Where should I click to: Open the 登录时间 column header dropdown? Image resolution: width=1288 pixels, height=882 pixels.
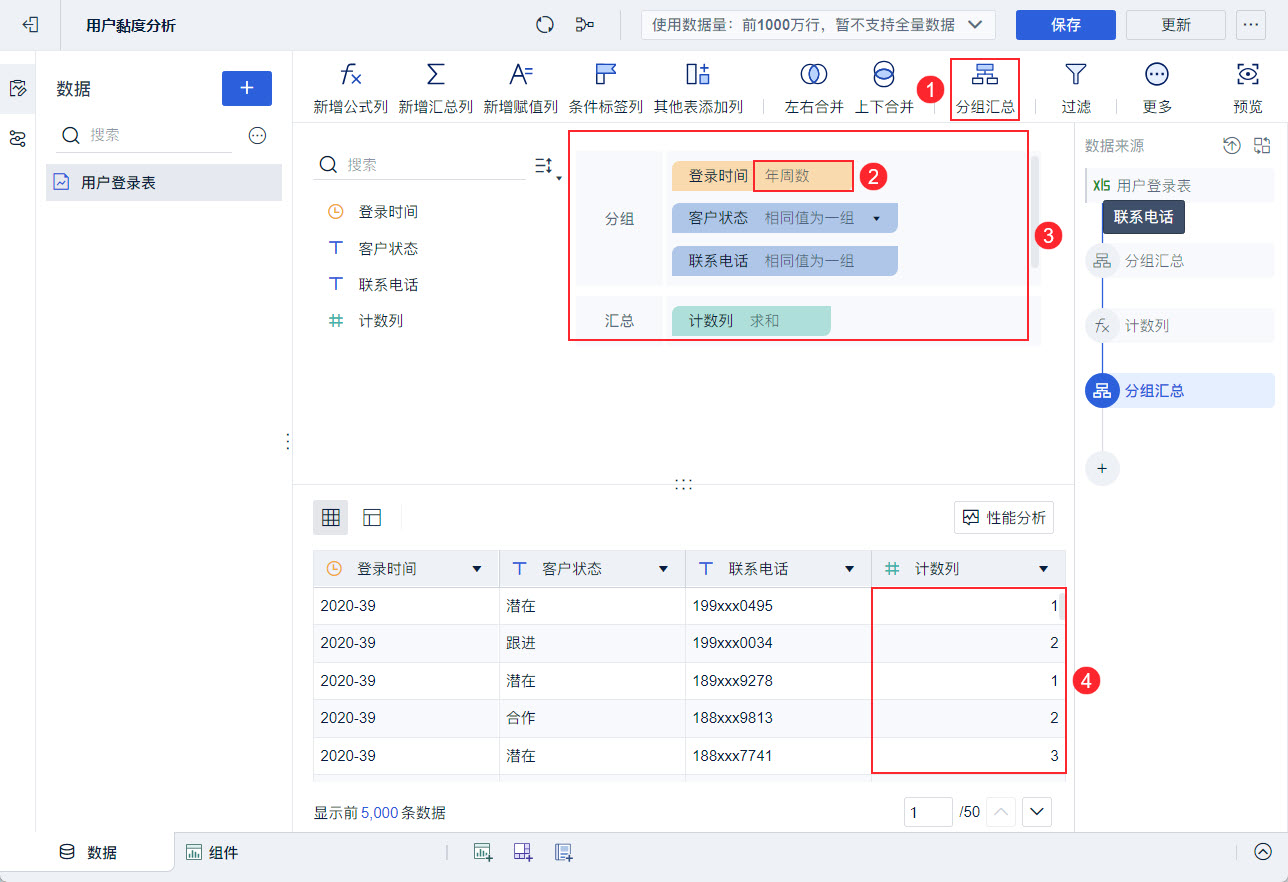[476, 569]
